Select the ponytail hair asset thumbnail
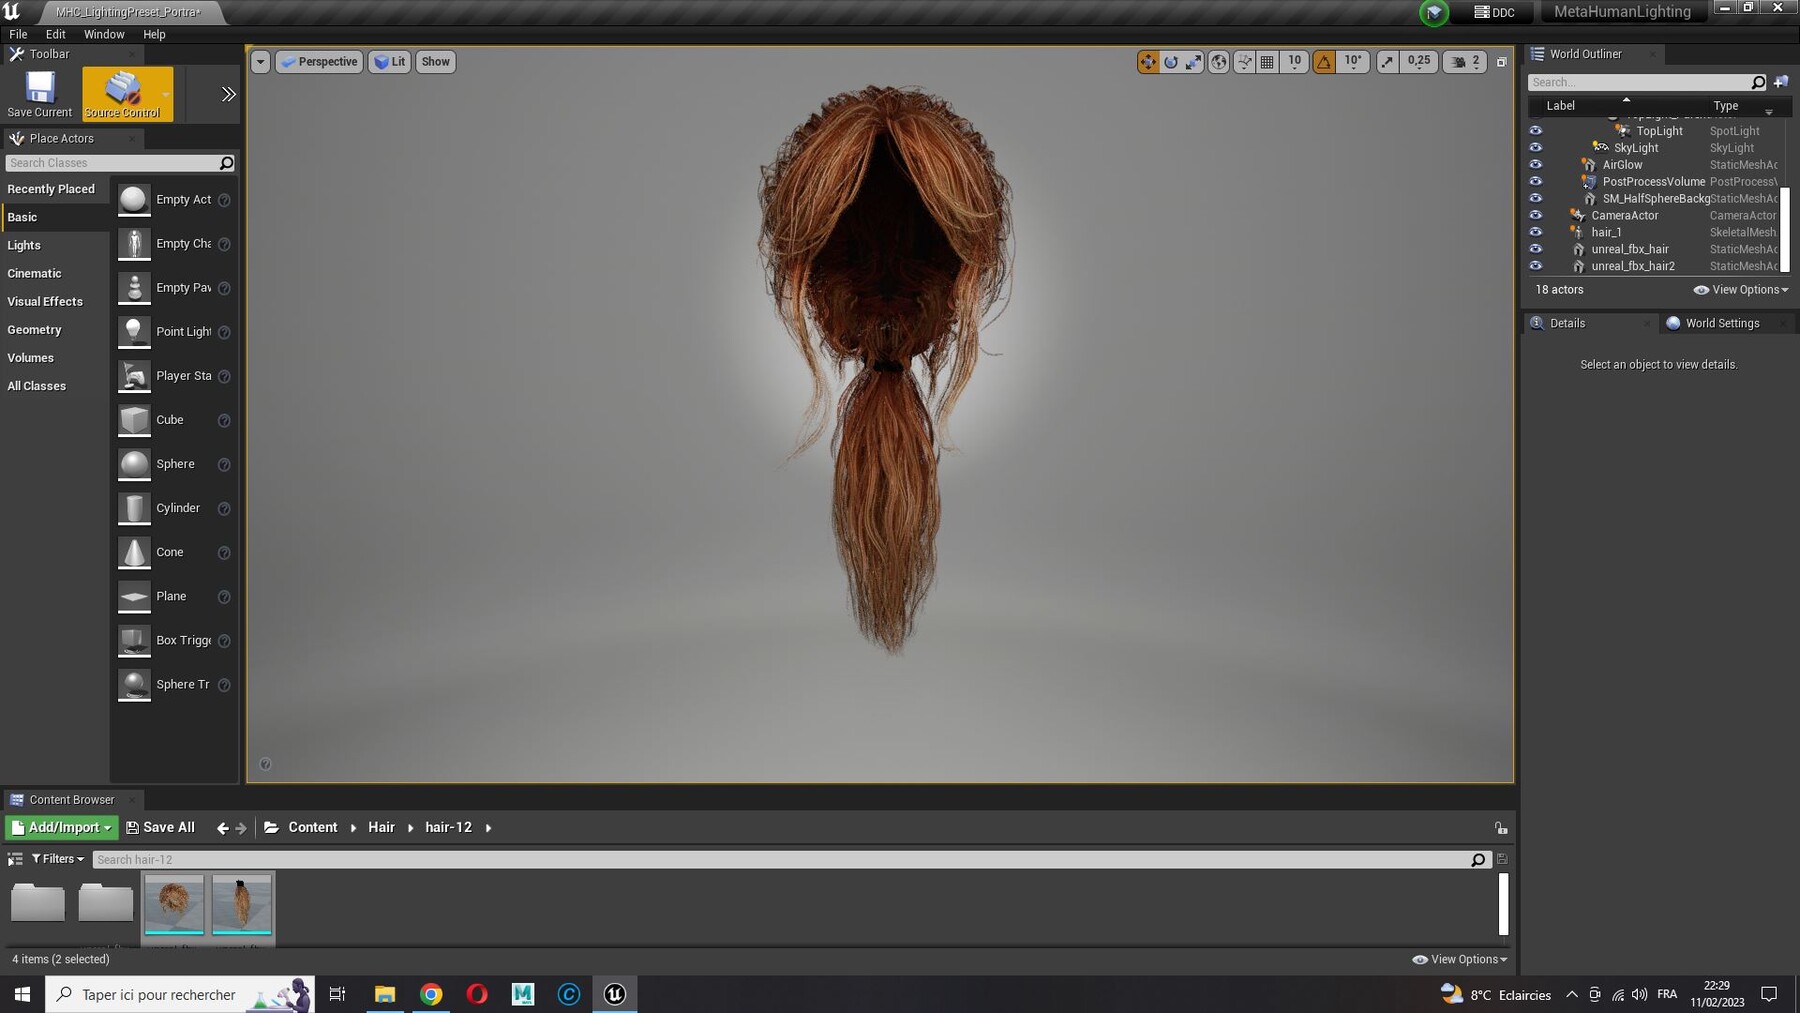The height and width of the screenshot is (1013, 1800). (242, 905)
